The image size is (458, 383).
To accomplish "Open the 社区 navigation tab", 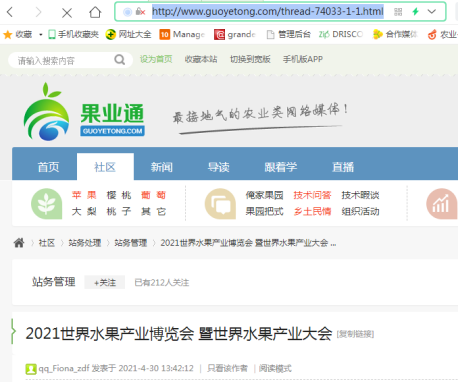I will coord(105,167).
